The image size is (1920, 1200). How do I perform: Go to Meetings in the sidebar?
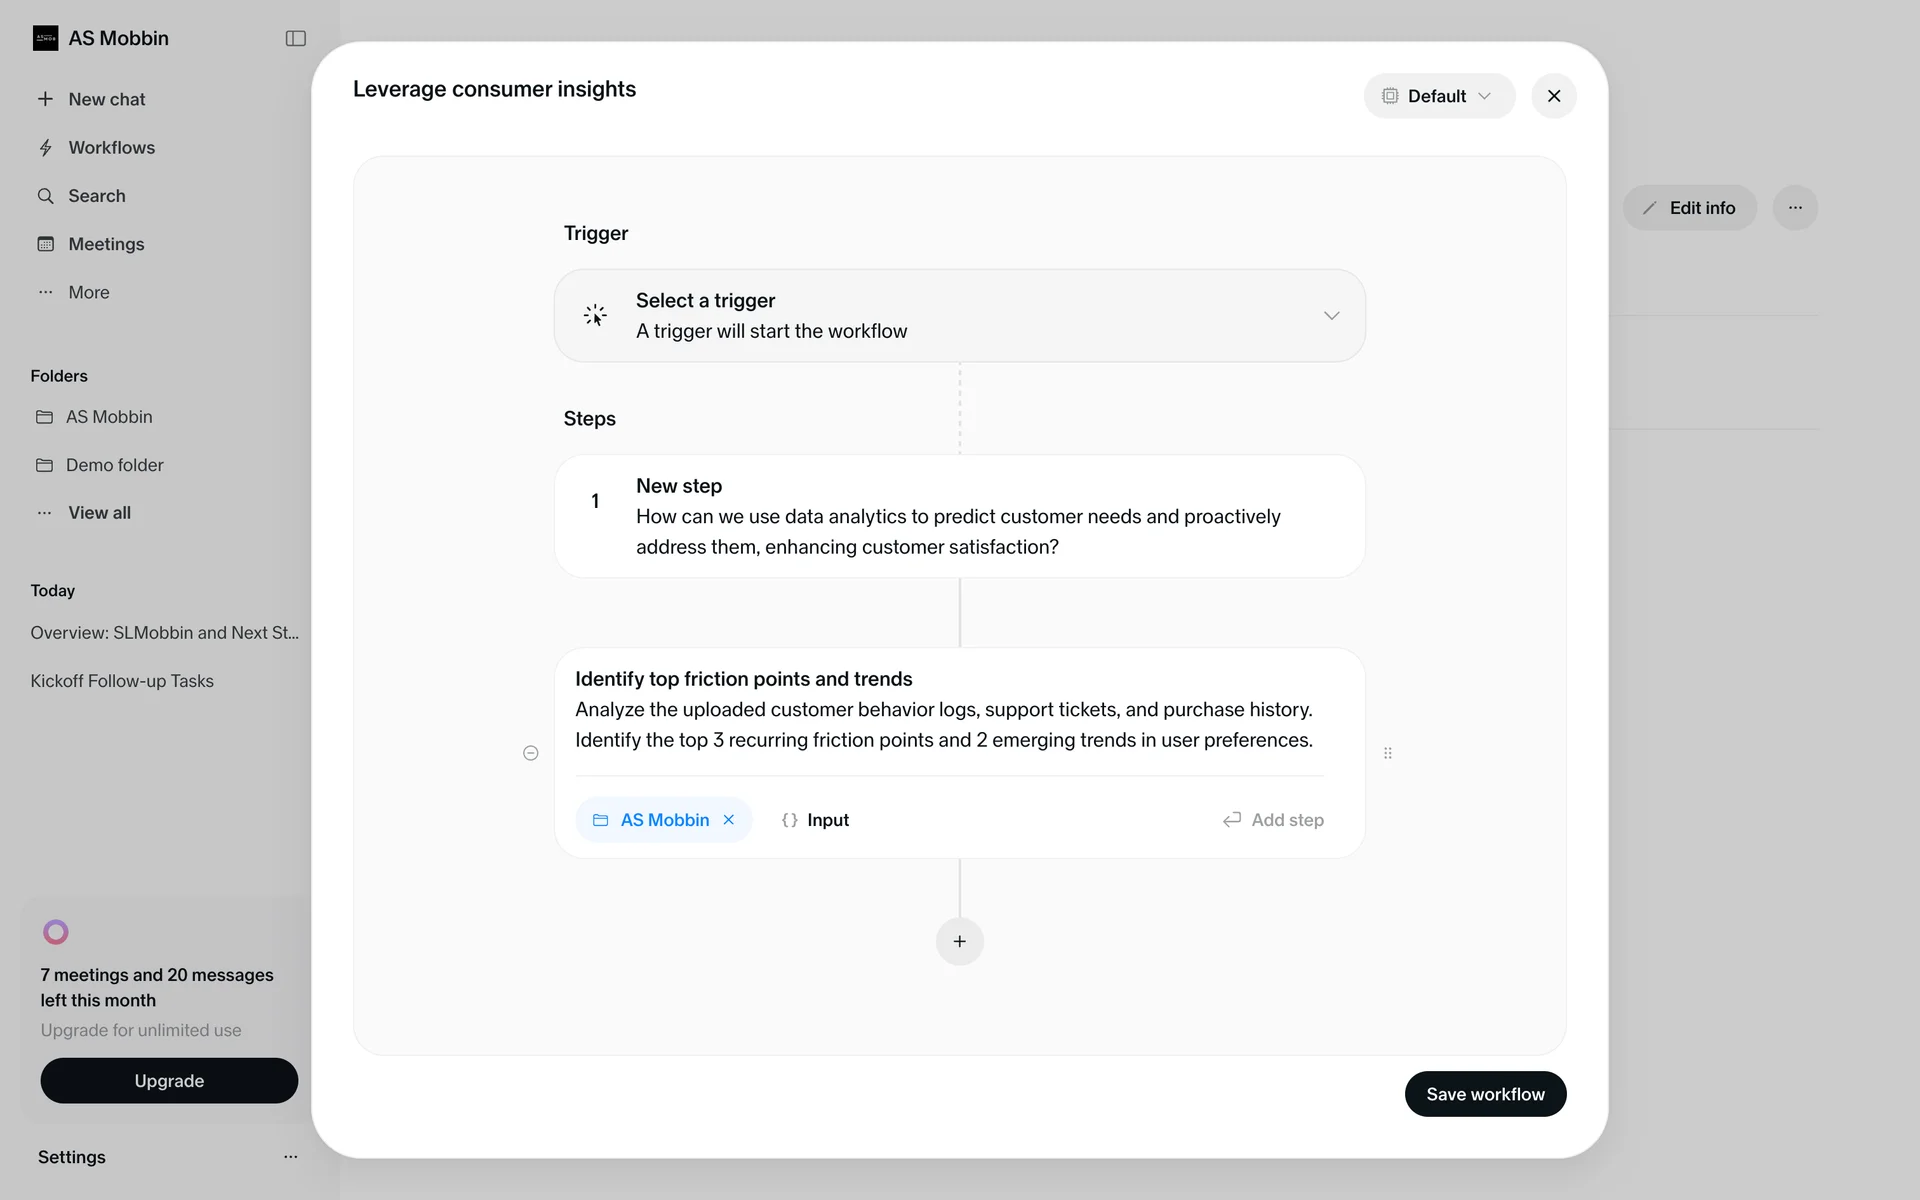pos(106,244)
